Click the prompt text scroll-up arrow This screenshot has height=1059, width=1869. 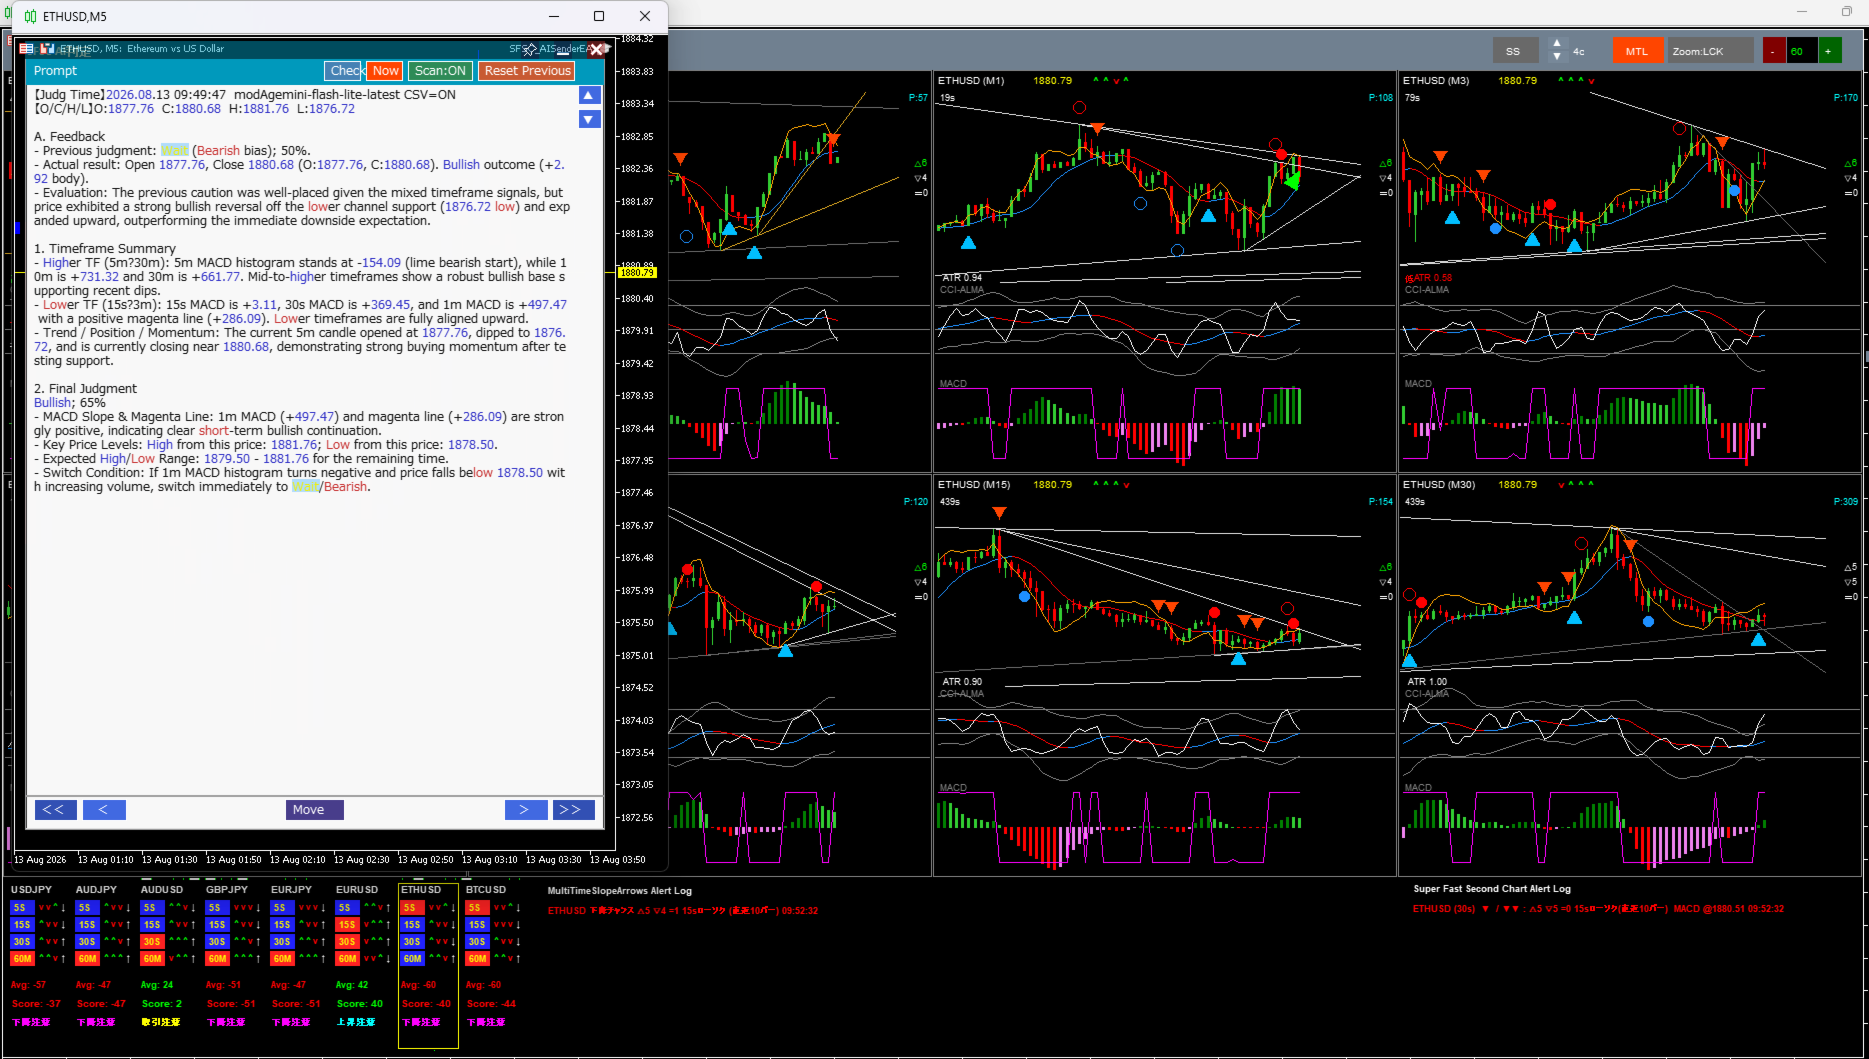(590, 95)
